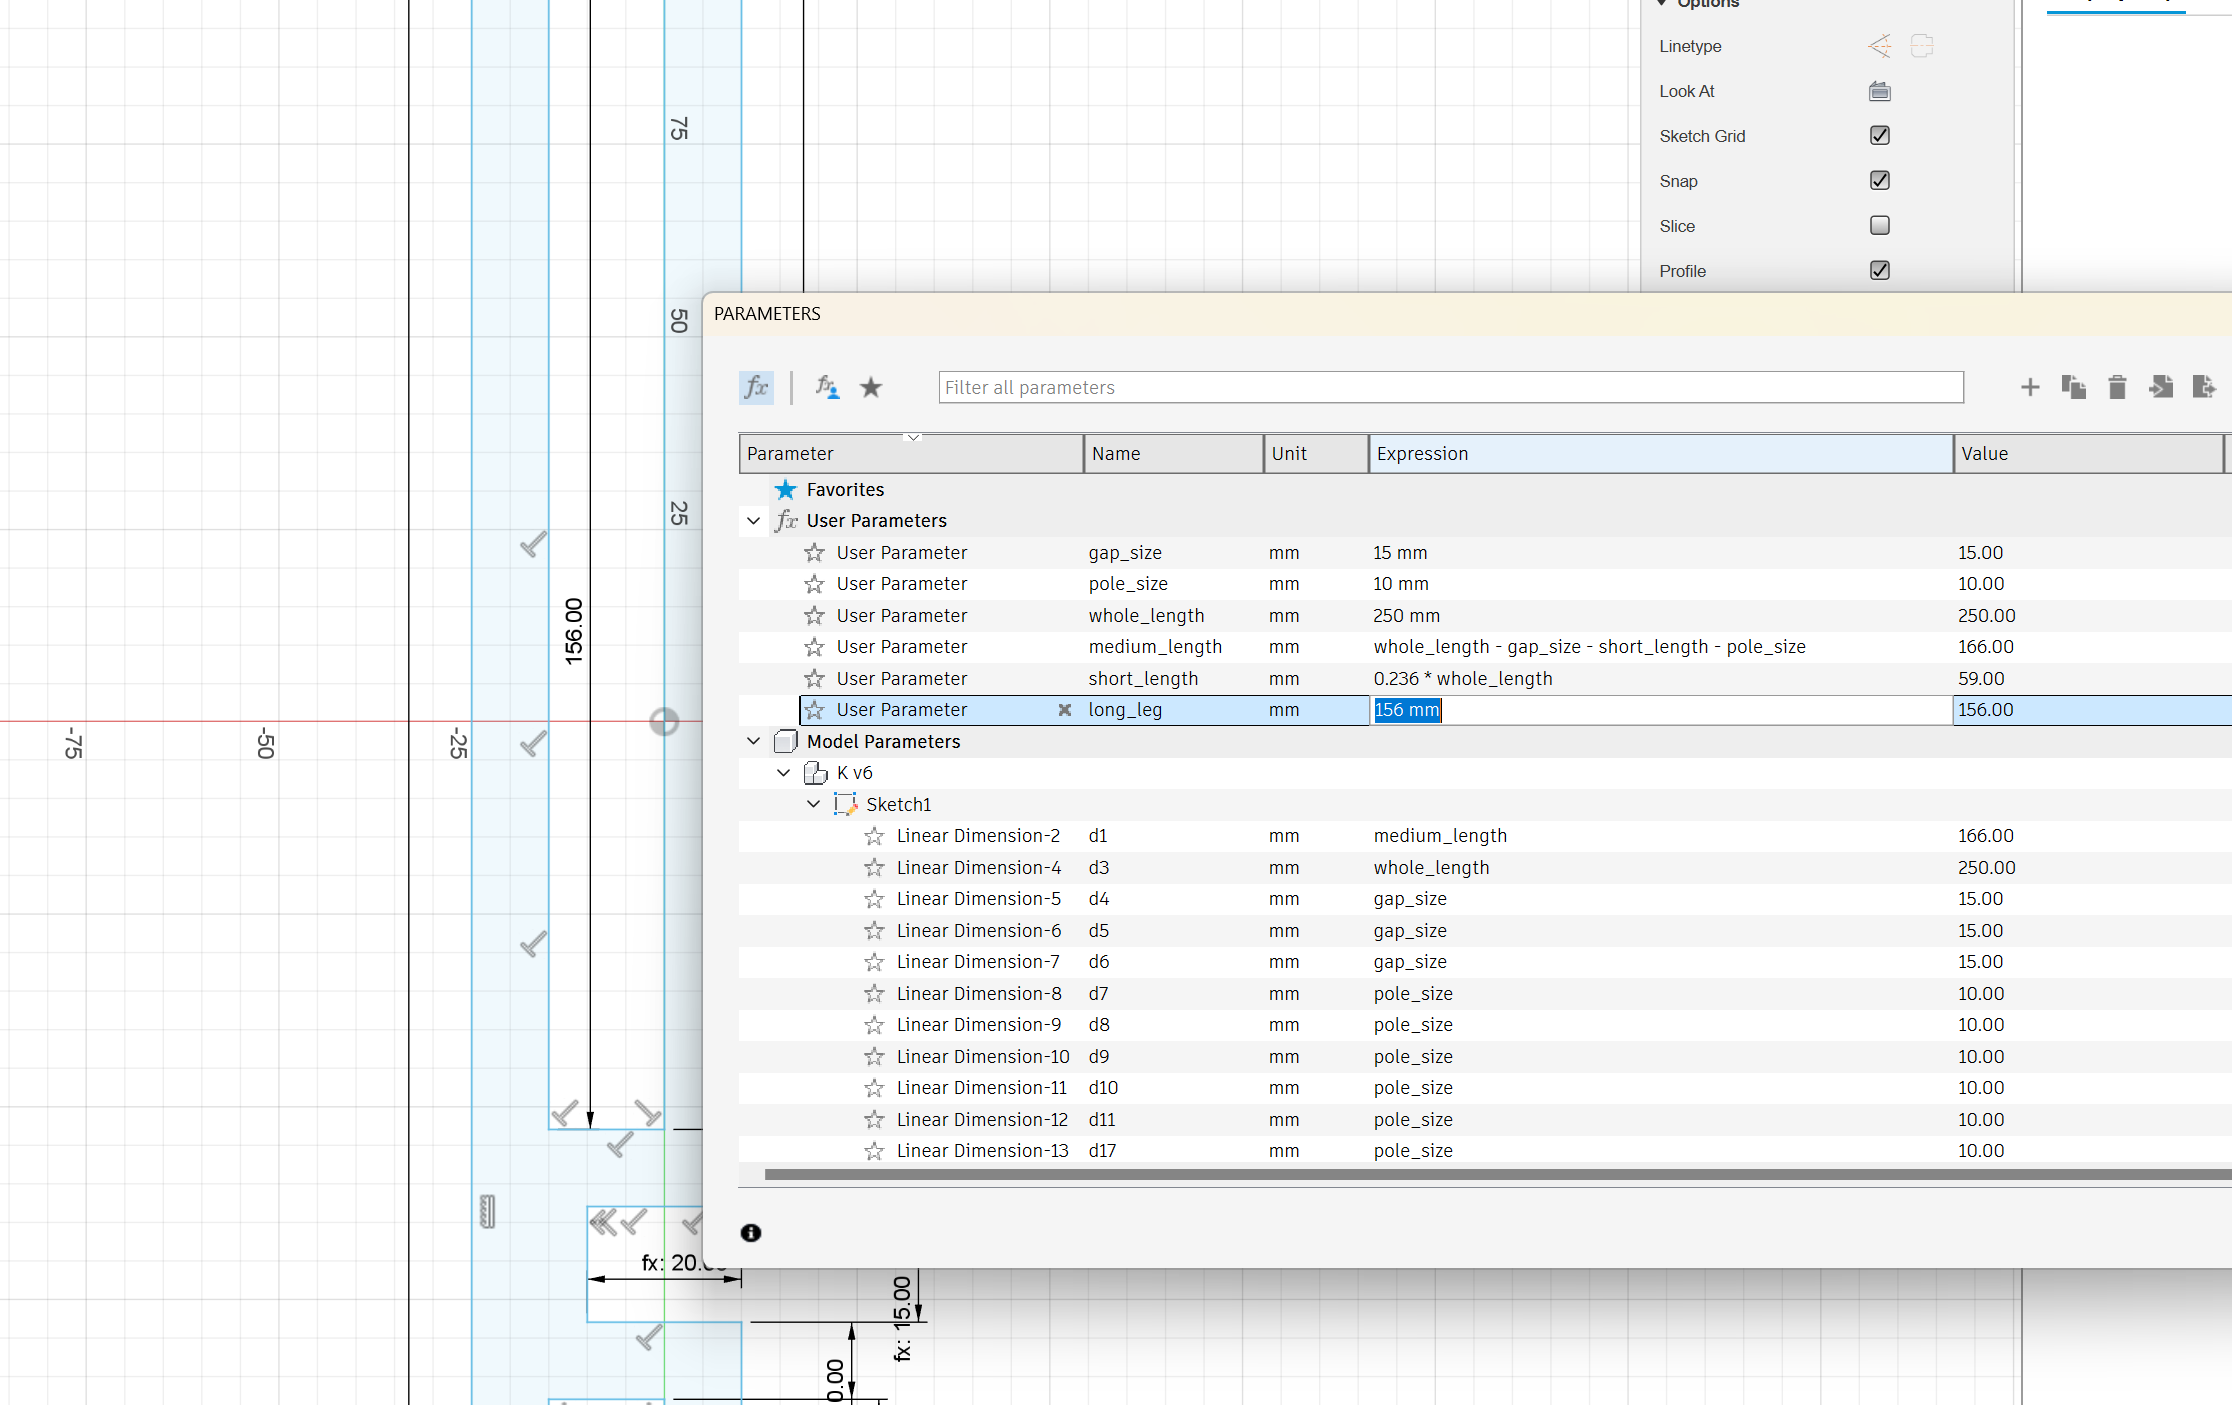Select the Linear Dimension-7 row
The width and height of the screenshot is (2232, 1405).
[1485, 962]
